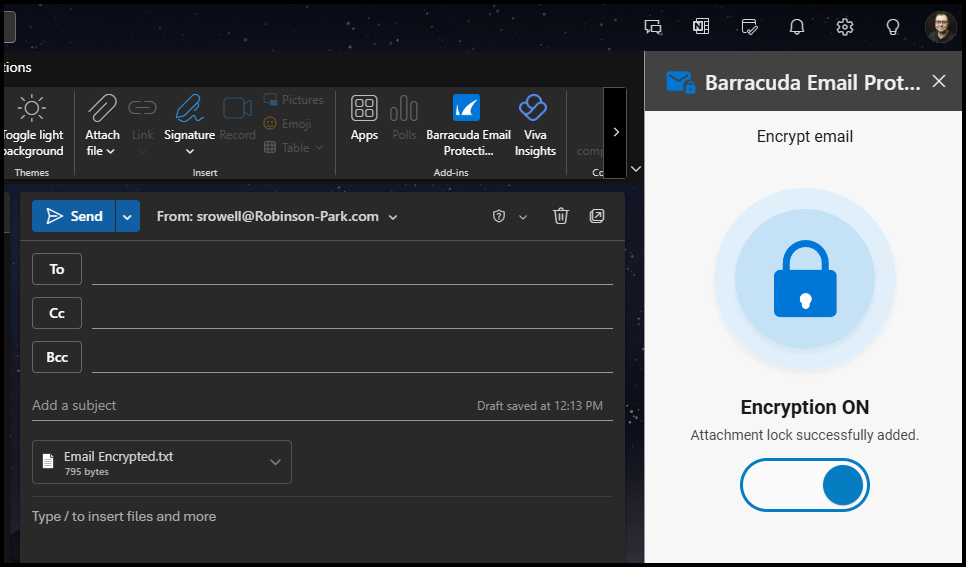The image size is (966, 567).
Task: Click 'Attachment lock successfully added.' text
Action: 805,435
